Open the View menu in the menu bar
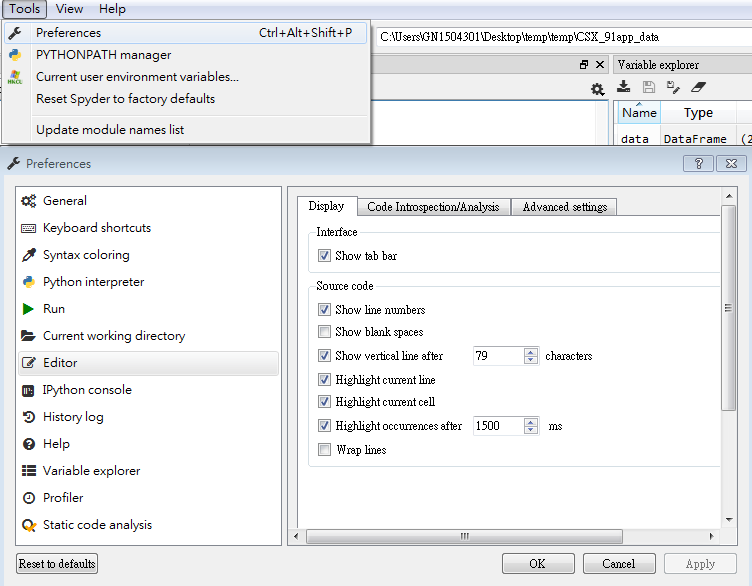The height and width of the screenshot is (586, 752). pos(69,9)
